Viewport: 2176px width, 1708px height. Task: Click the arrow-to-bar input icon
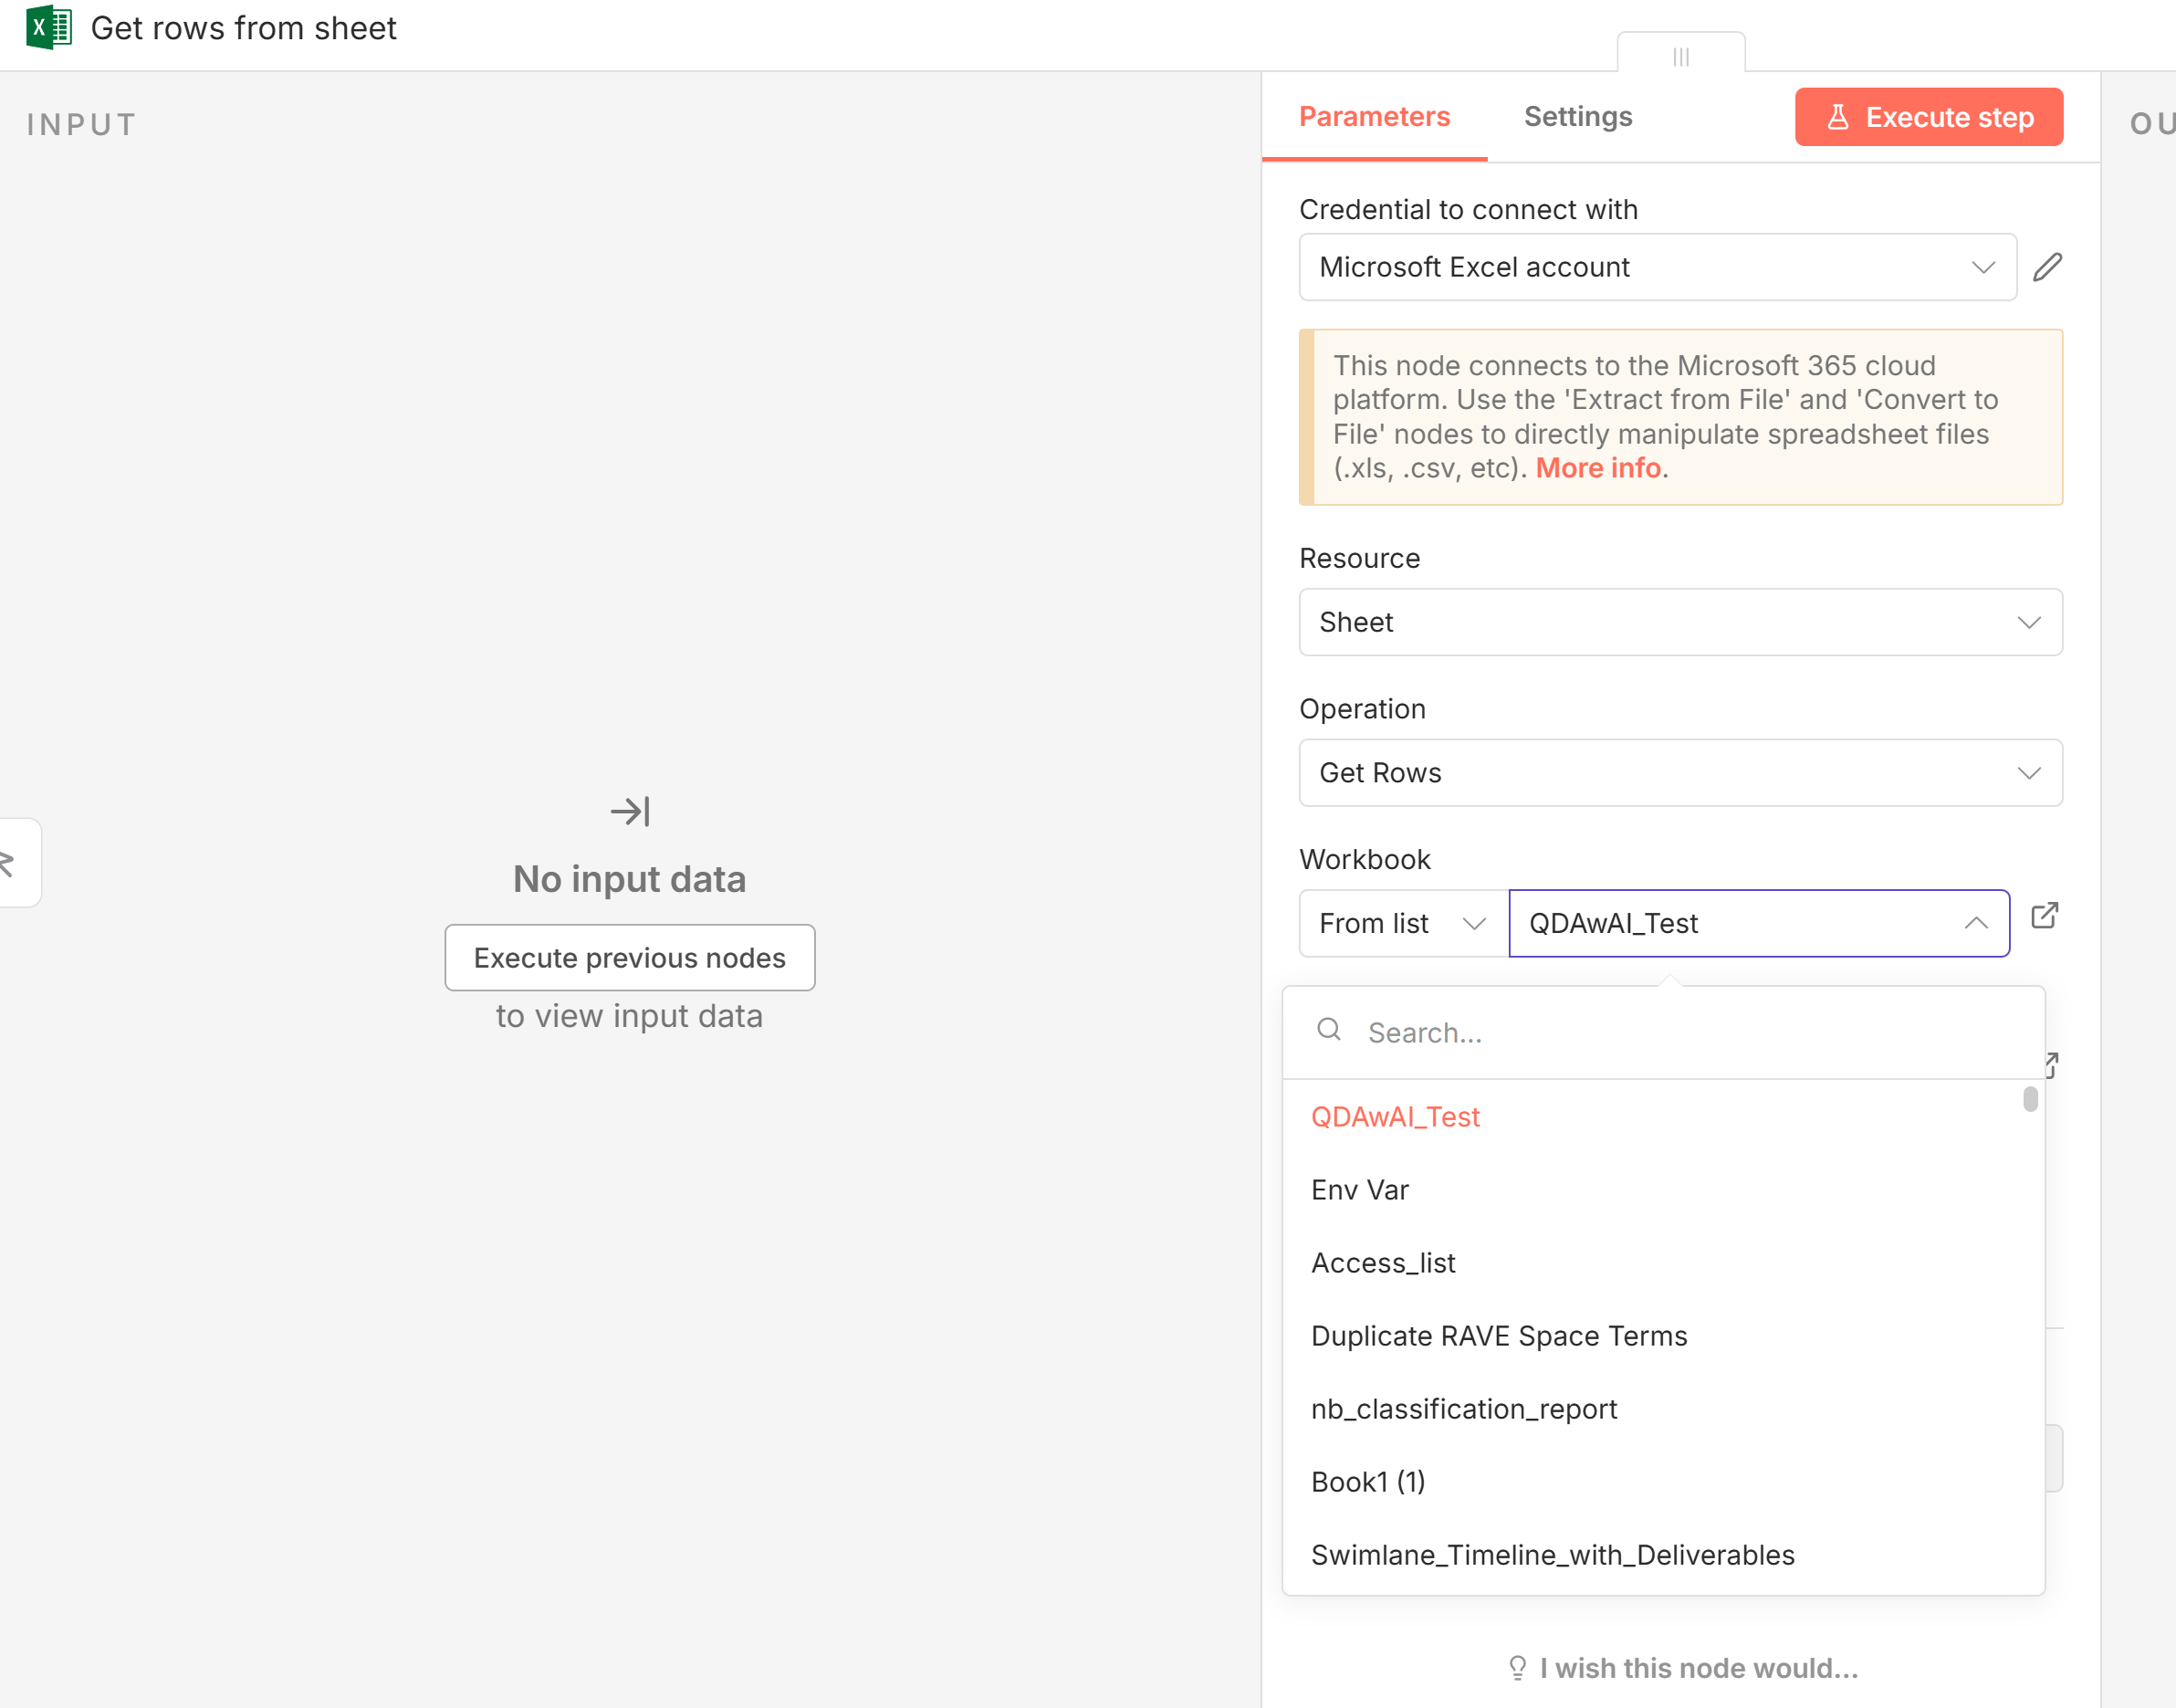pos(630,811)
